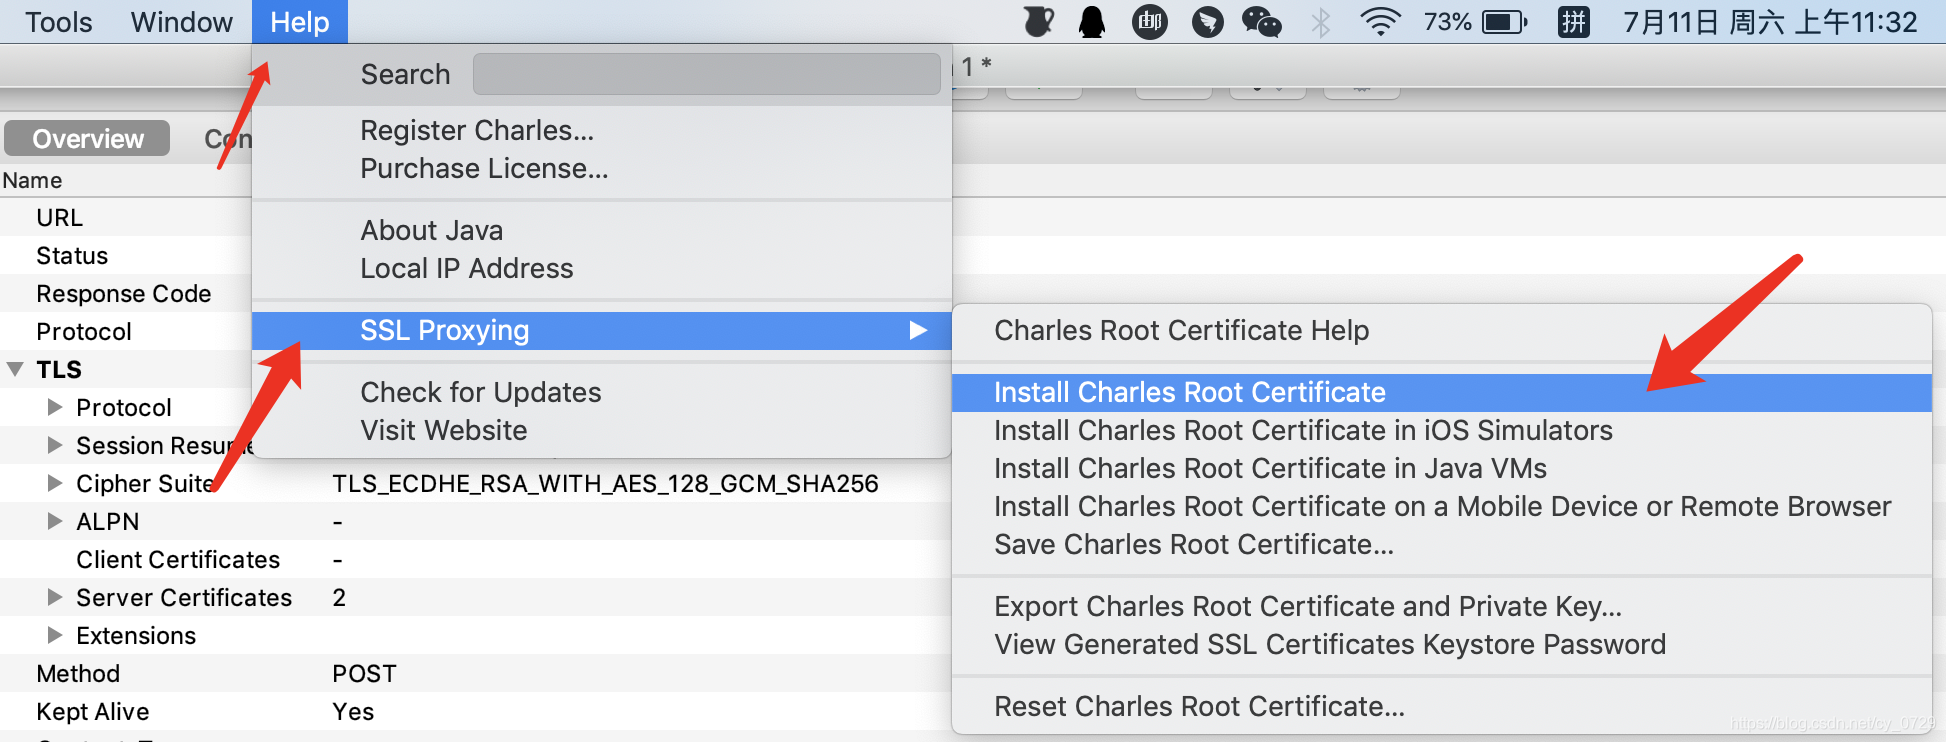Collapse the TLS tree node
This screenshot has width=1946, height=742.
pyautogui.click(x=15, y=369)
